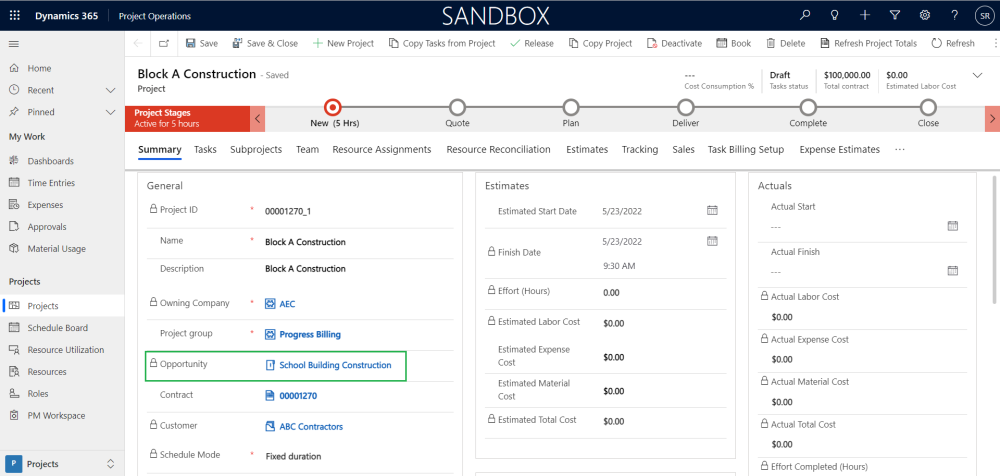Viewport: 1000px width, 476px height.
Task: Switch to the Estimates tab
Action: pyautogui.click(x=587, y=150)
